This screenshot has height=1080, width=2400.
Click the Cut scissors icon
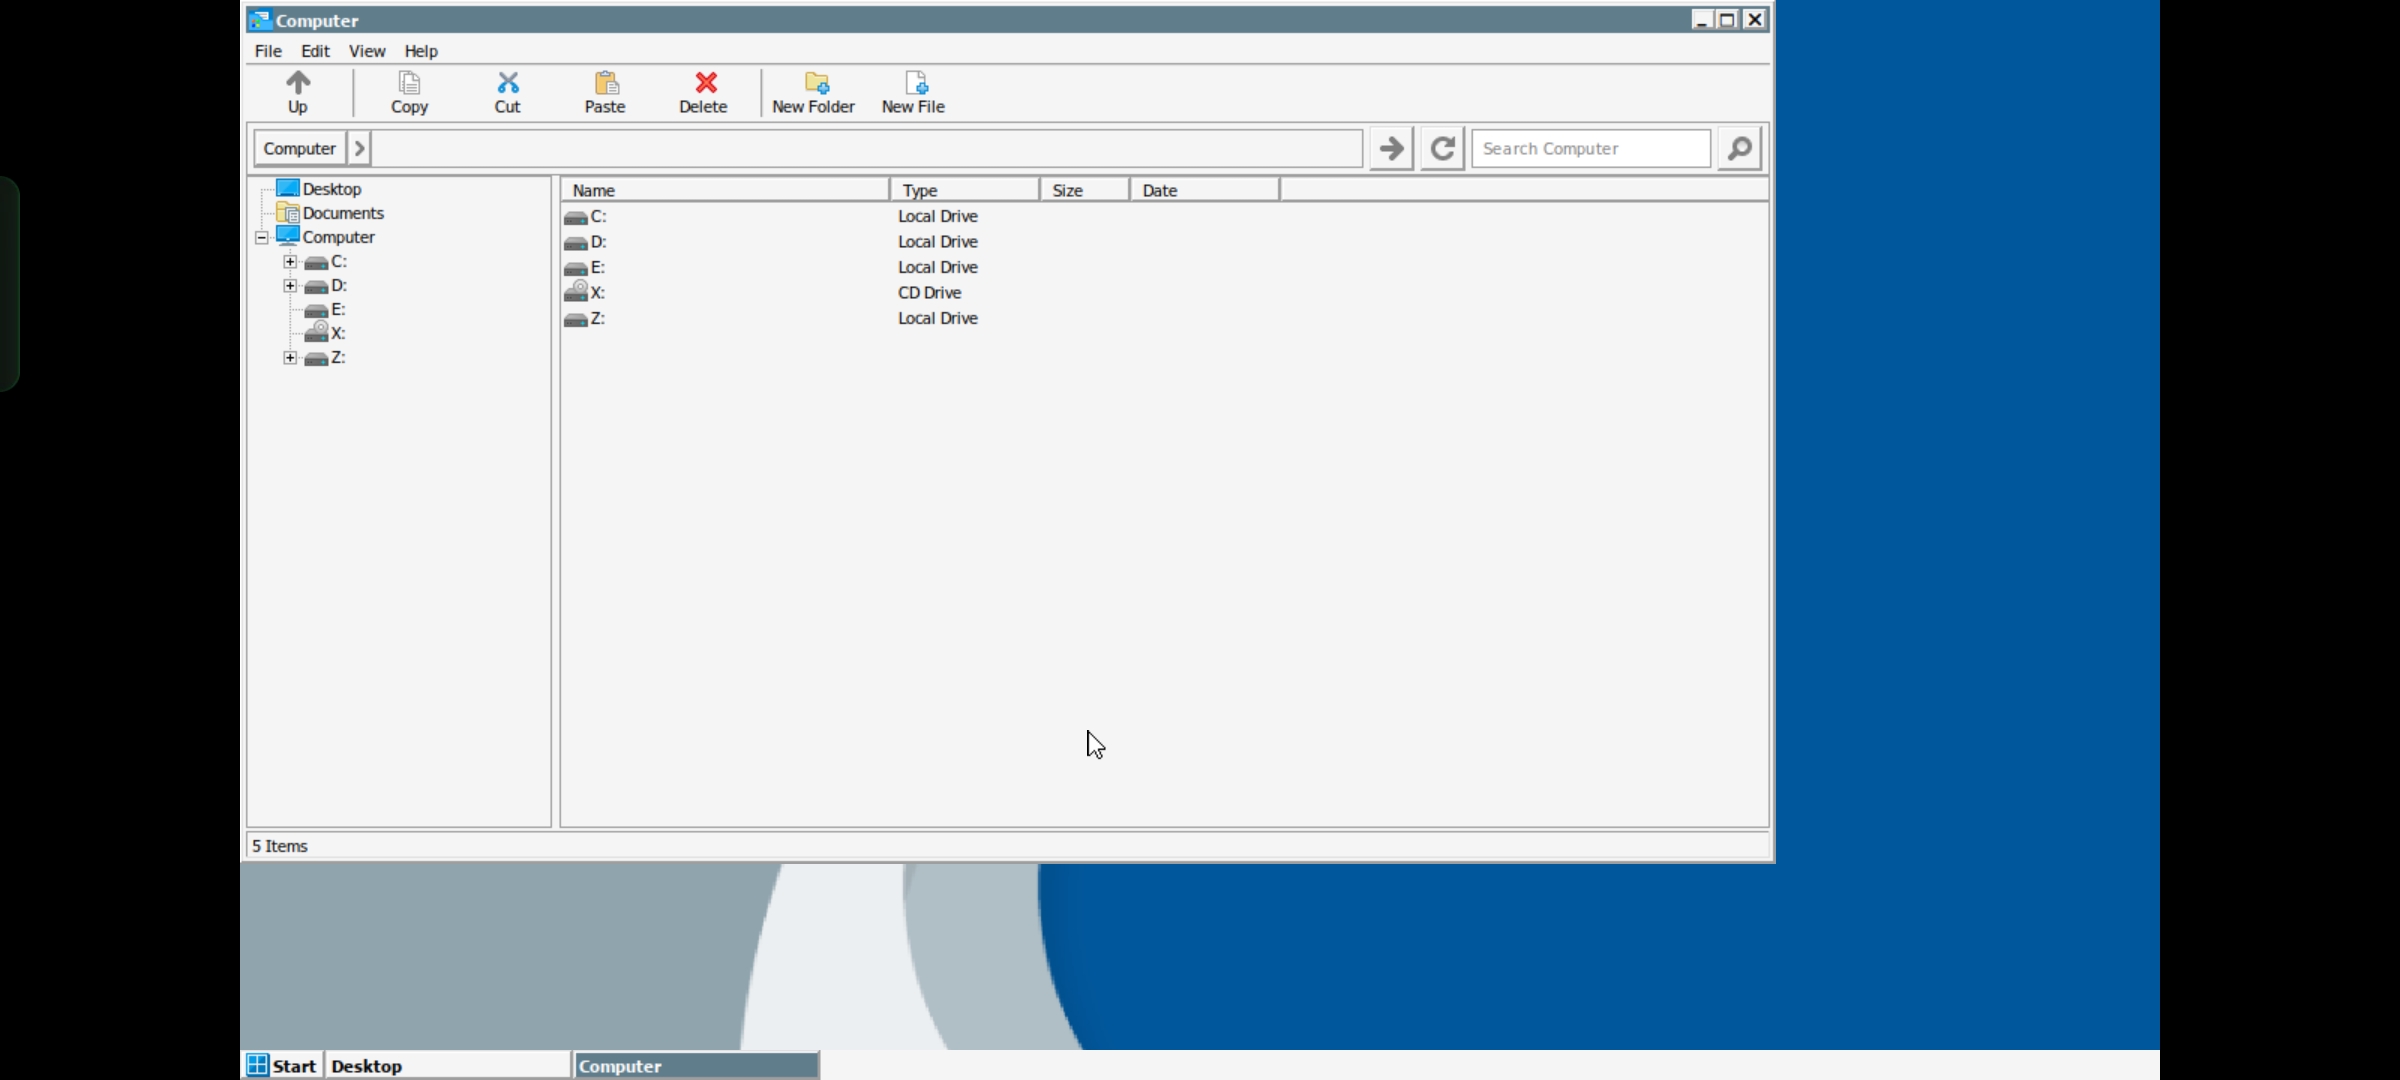tap(508, 83)
